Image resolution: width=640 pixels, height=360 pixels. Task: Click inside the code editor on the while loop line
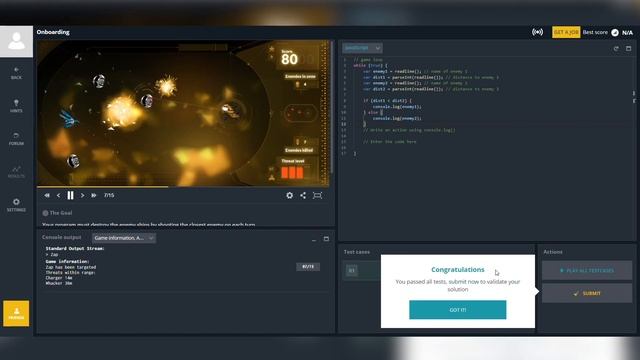coord(370,65)
